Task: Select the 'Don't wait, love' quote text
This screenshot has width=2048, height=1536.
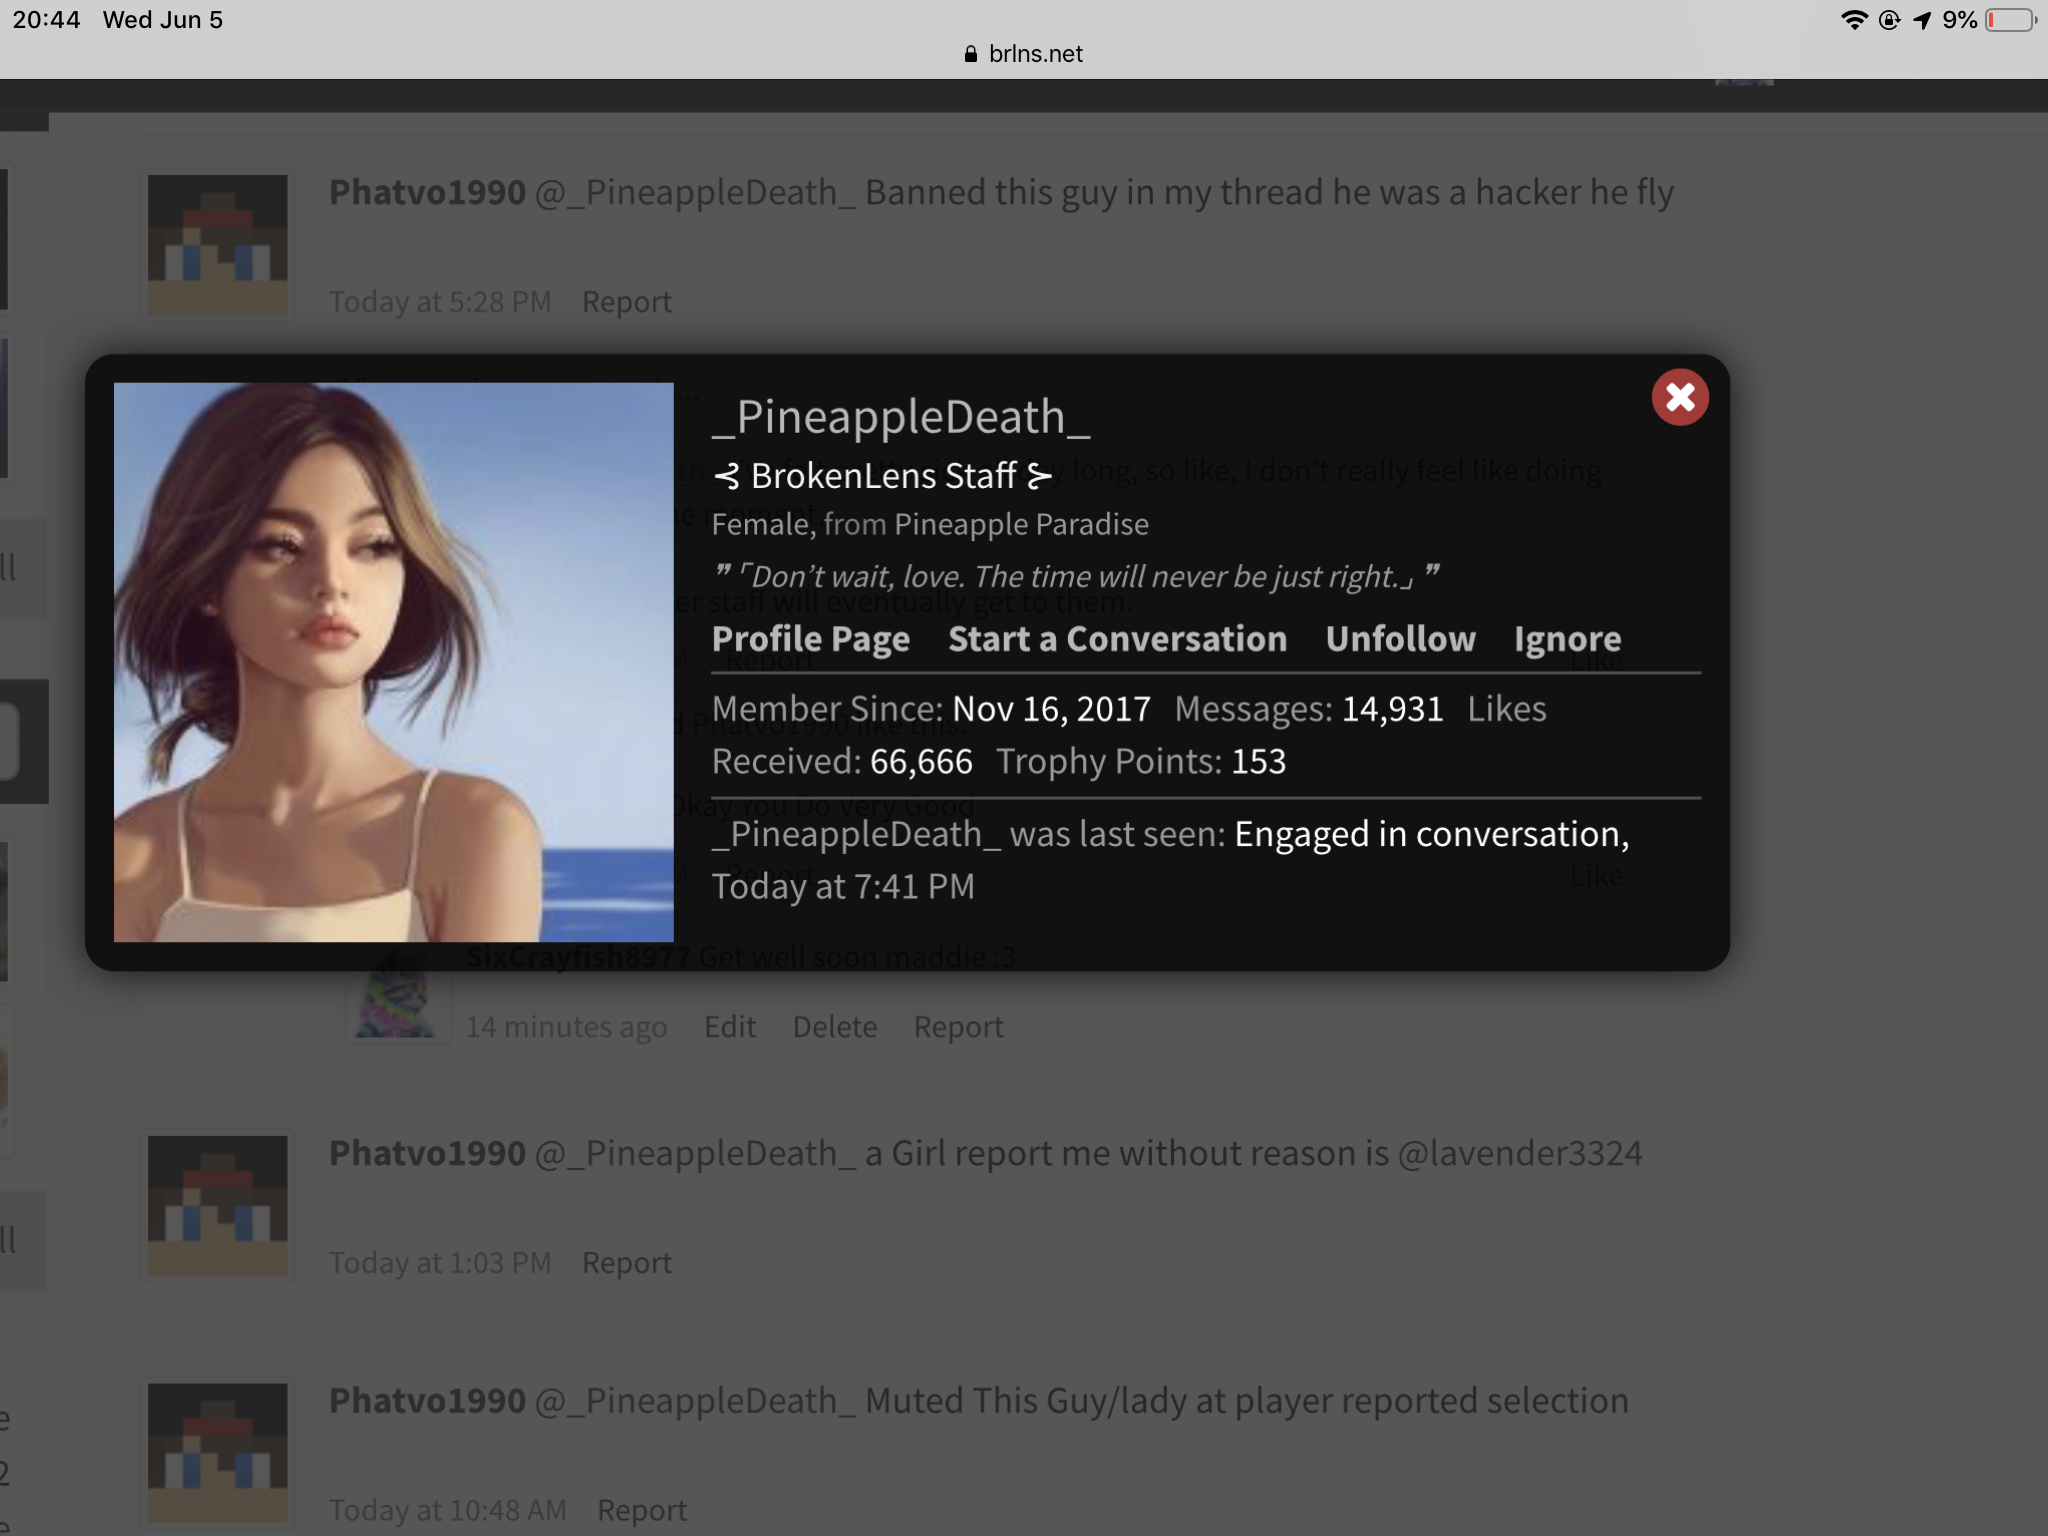Action: (x=1075, y=576)
